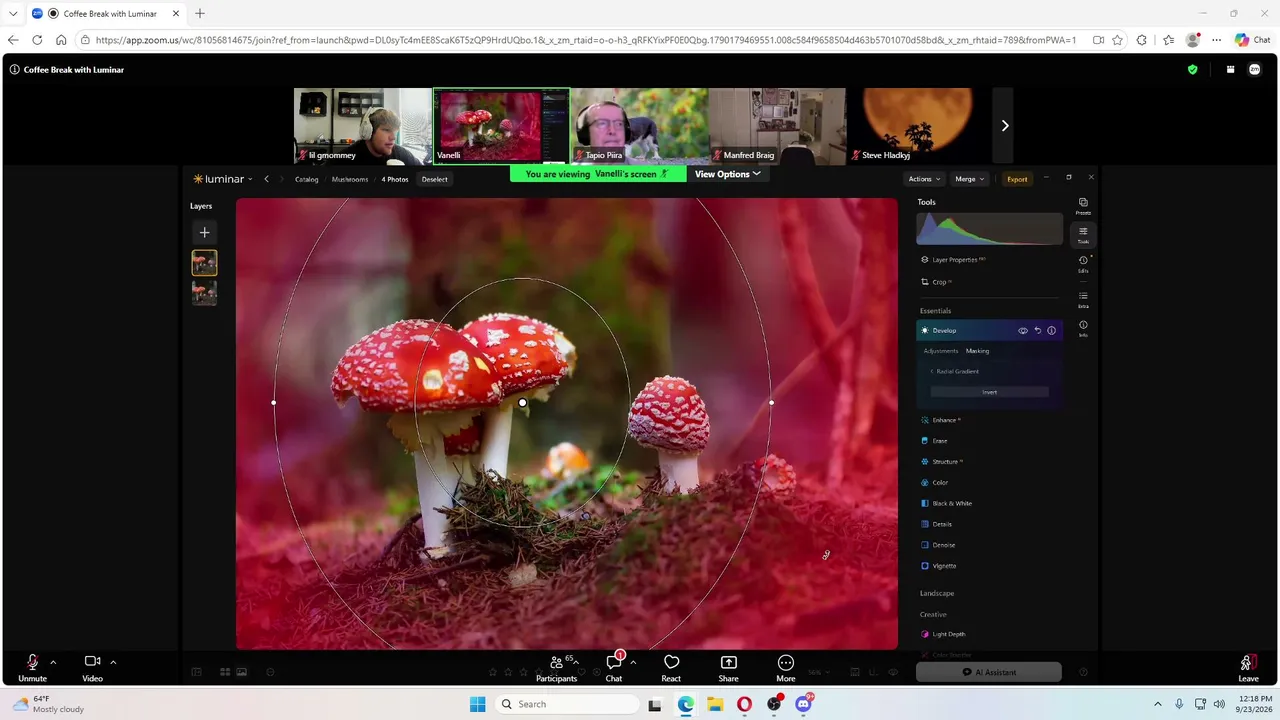Invert the radial gradient mask
1280x720 pixels.
(989, 392)
